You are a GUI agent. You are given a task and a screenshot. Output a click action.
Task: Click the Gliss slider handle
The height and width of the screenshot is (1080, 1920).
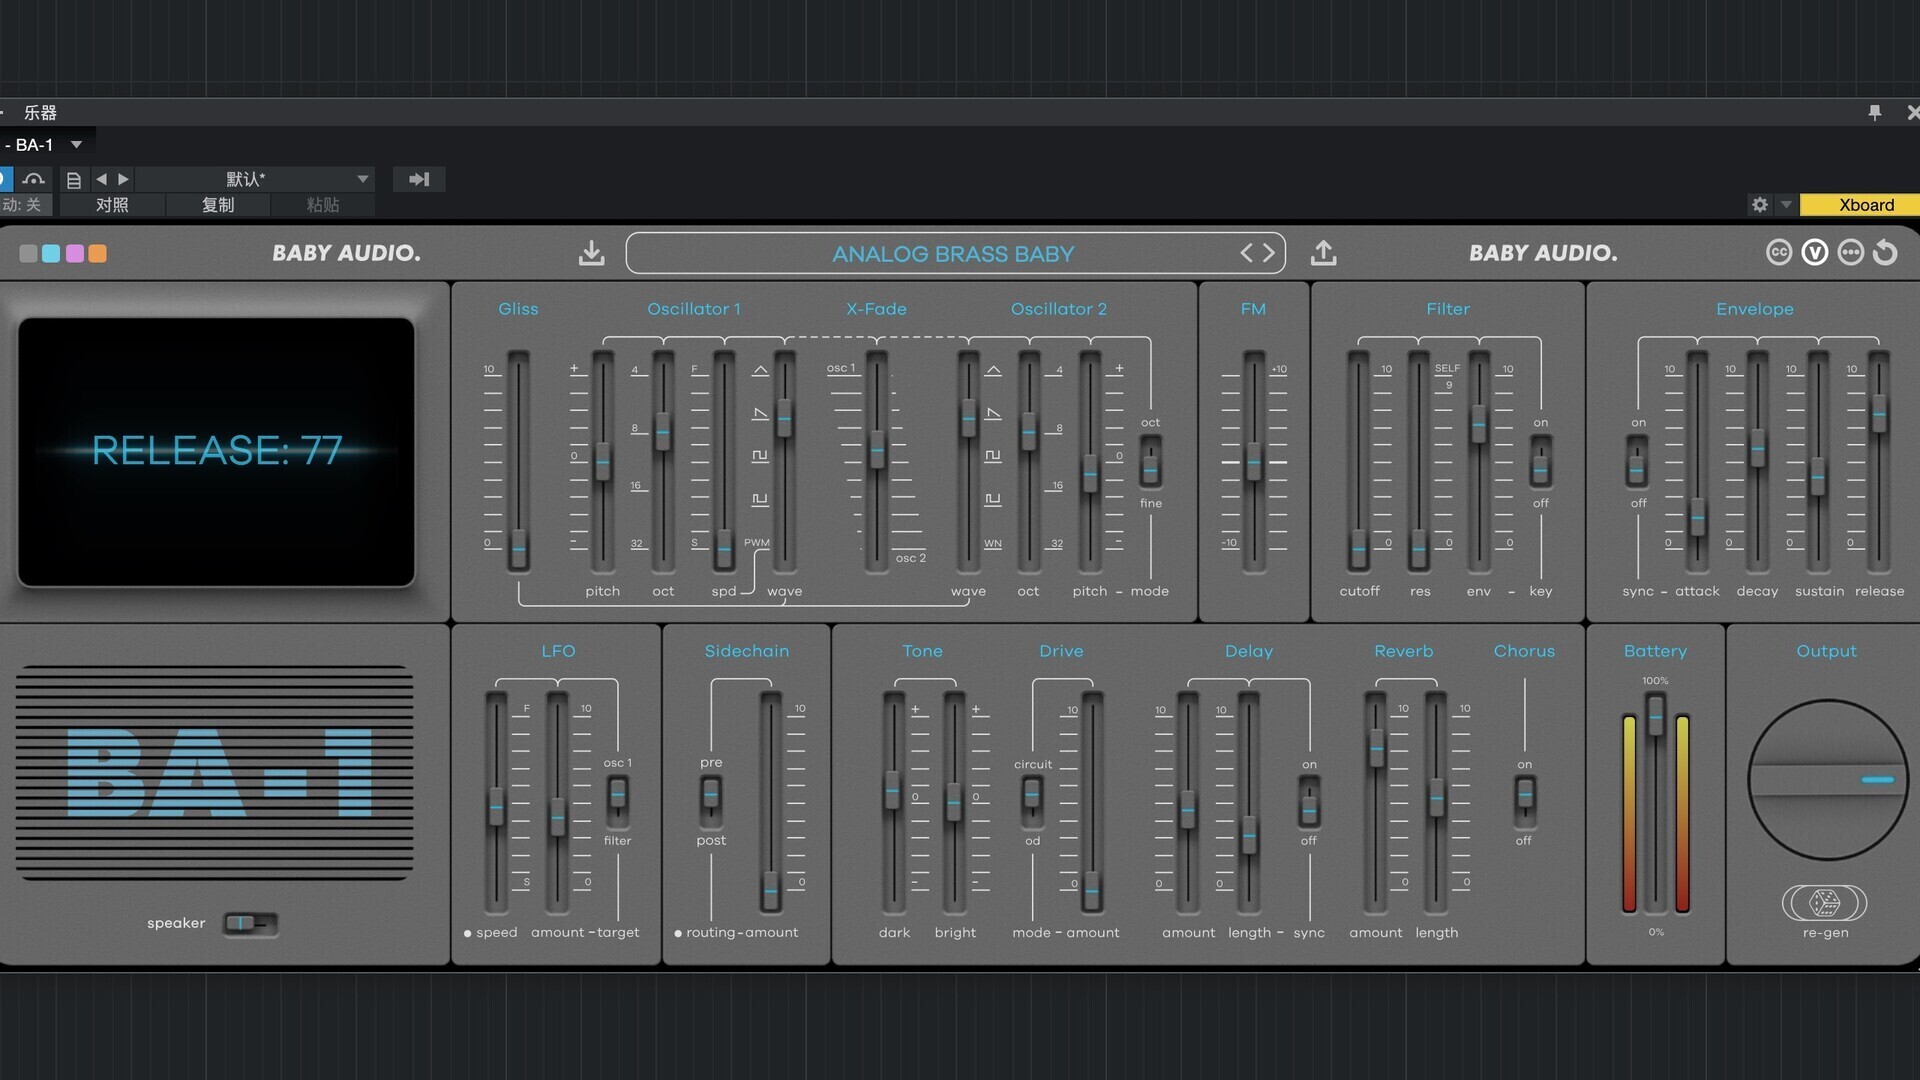tap(518, 549)
